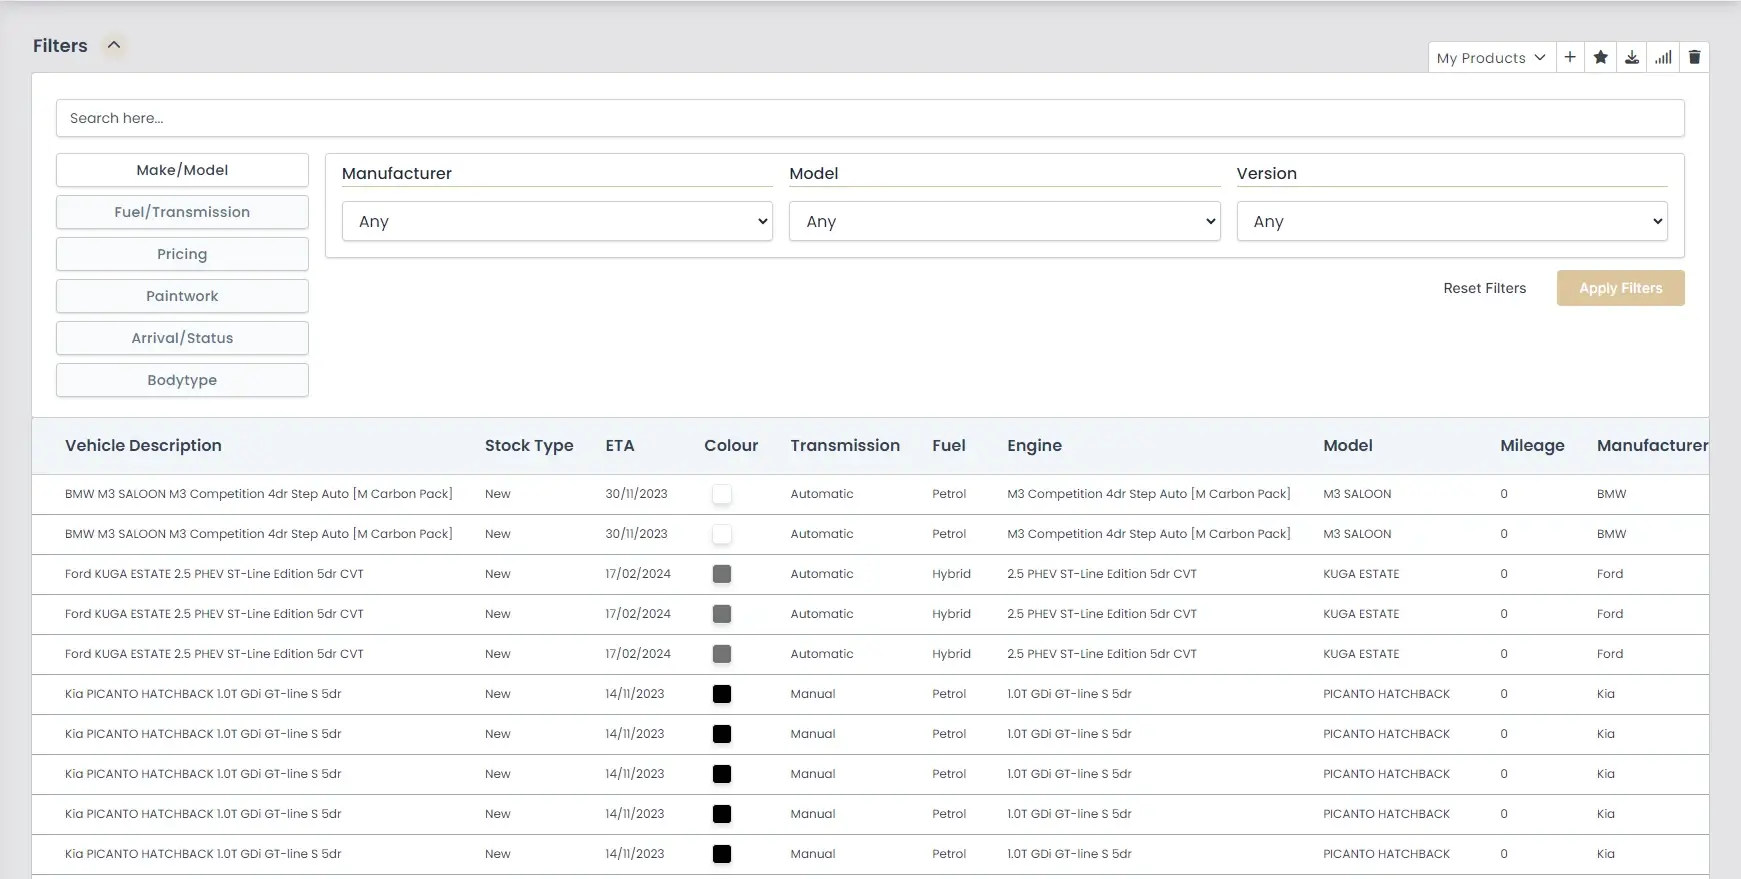The height and width of the screenshot is (879, 1741).
Task: Click ETA 30/11/2023 in first BMW row
Action: click(636, 494)
